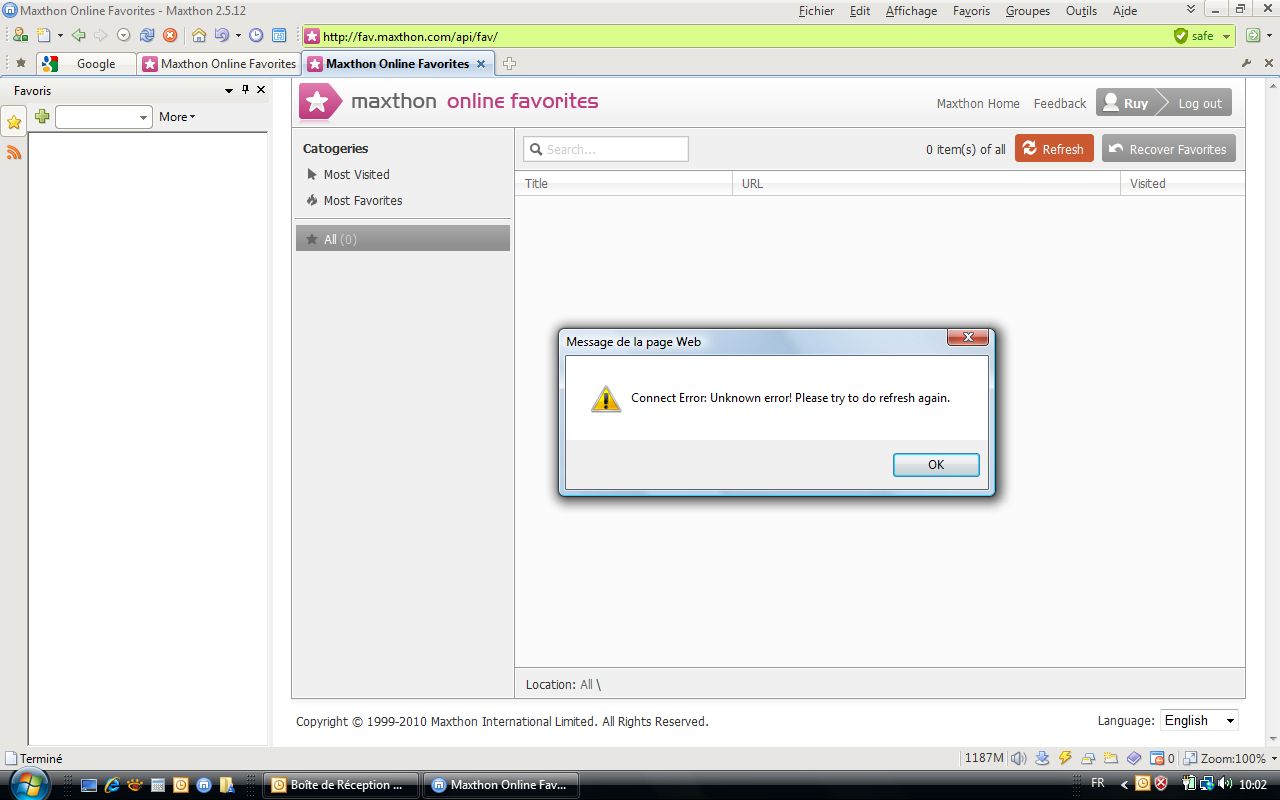Screen dimensions: 1280x800
Task: Open Boîte de Réception taskbar window
Action: point(340,785)
